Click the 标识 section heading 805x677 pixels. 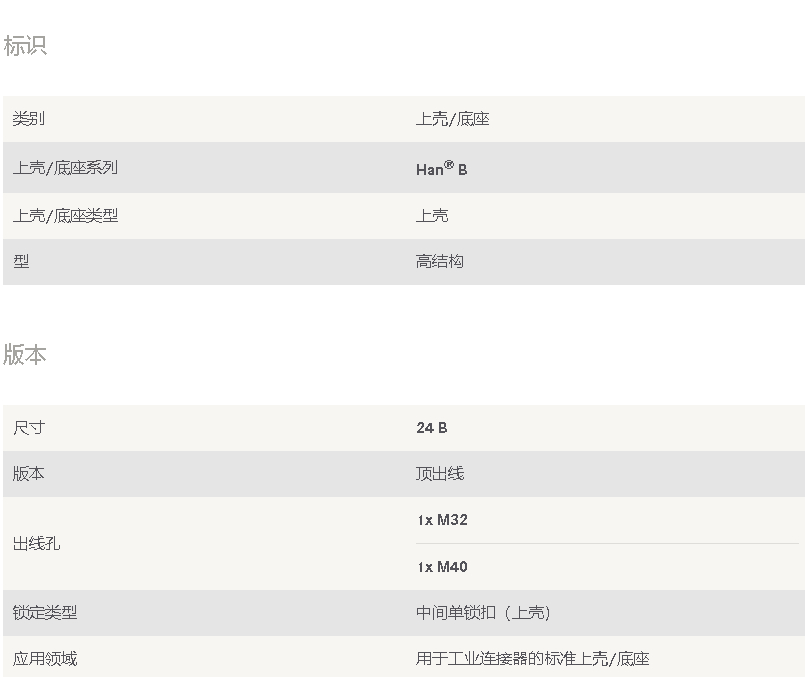click(x=25, y=46)
